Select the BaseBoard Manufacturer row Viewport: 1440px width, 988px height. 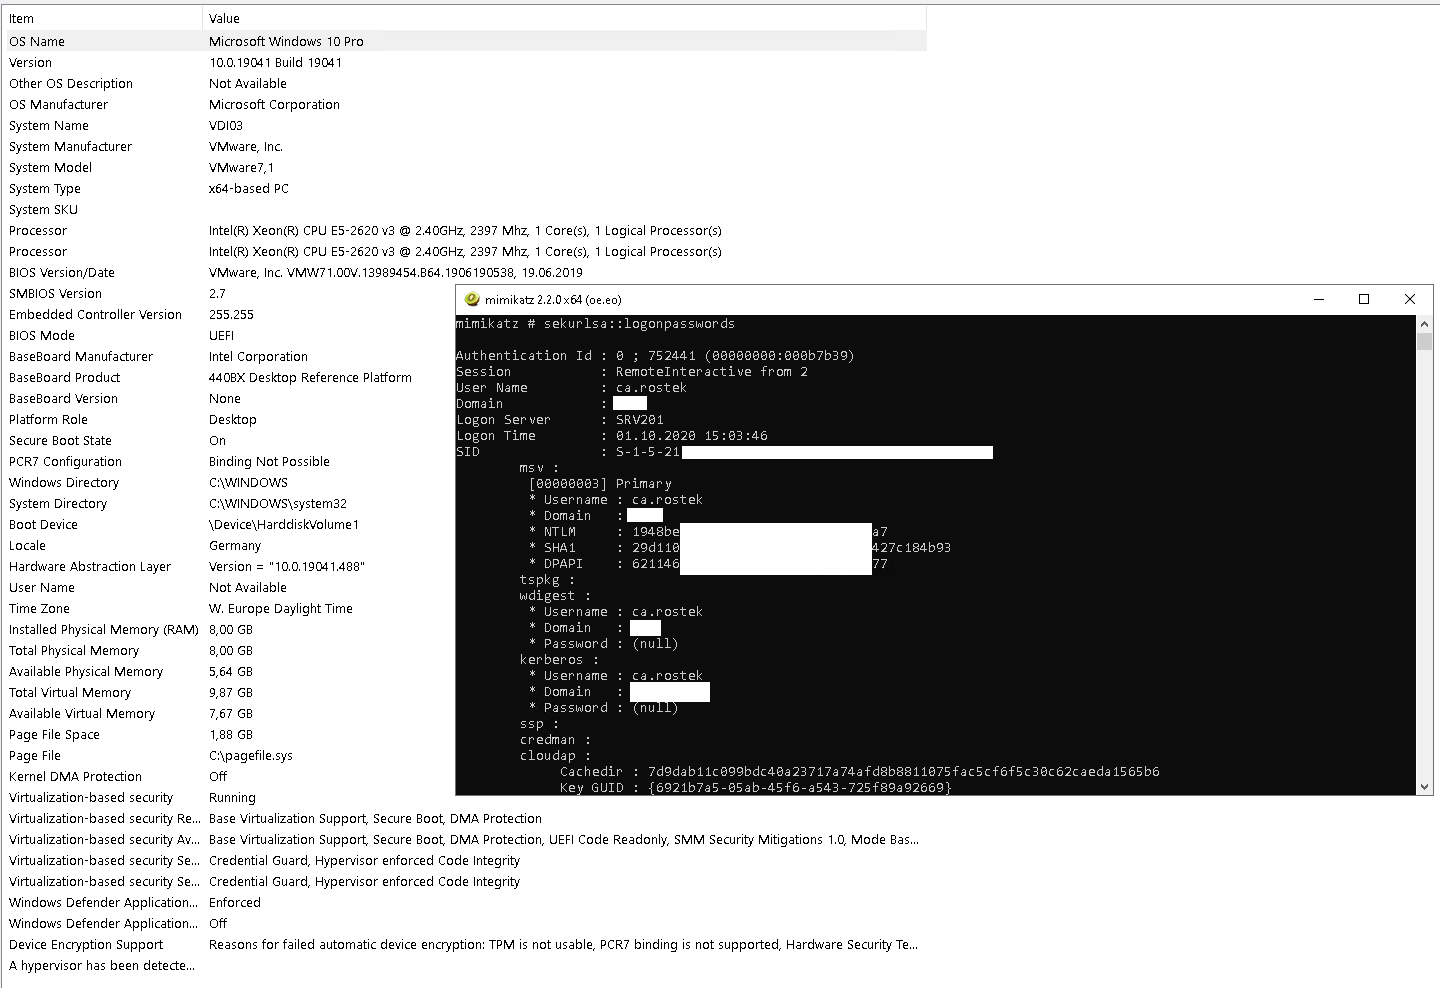[x=228, y=356]
